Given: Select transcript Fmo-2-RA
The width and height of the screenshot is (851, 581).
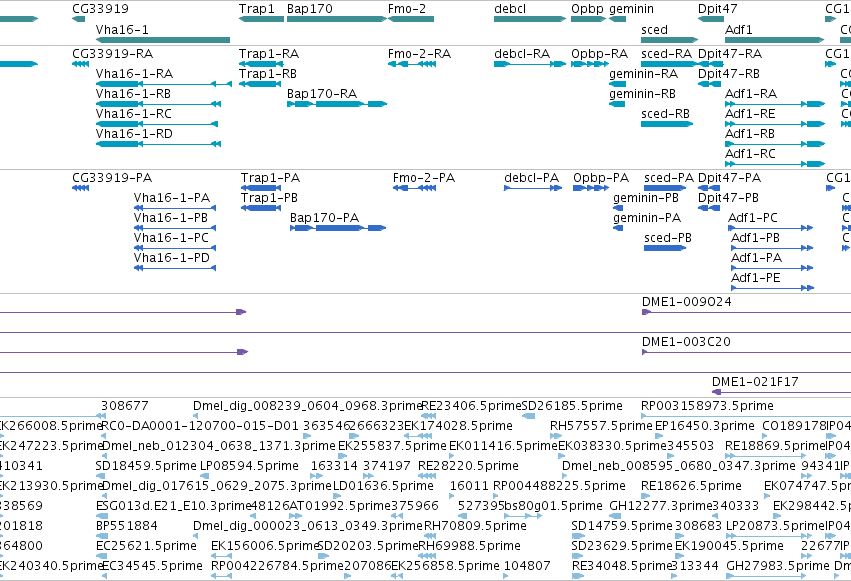Looking at the screenshot, I should [x=420, y=54].
